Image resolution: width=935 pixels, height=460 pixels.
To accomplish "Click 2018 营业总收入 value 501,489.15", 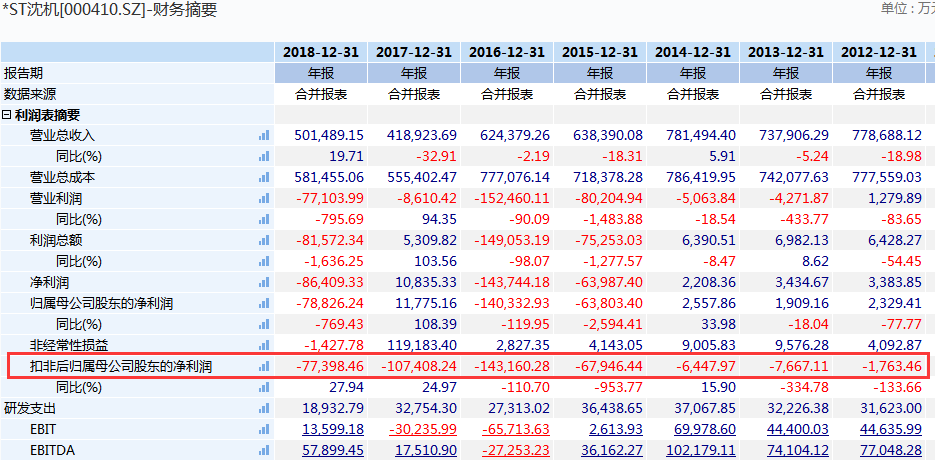I will coord(329,135).
